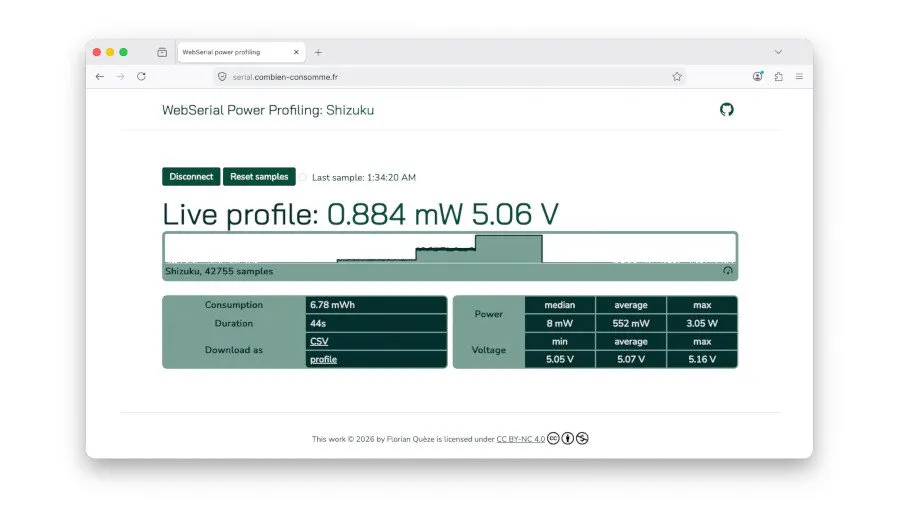Click the Creative Commons CC icon
This screenshot has height=506, width=899.
pyautogui.click(x=553, y=438)
